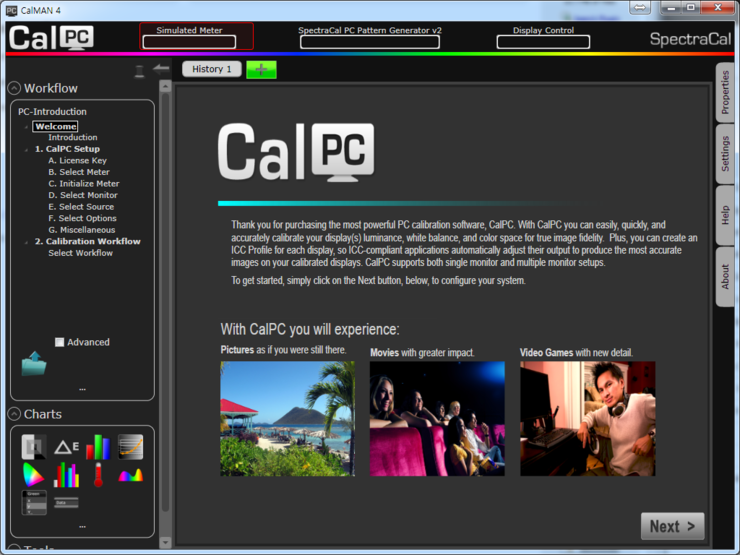
Task: Open the Data grid chart icon
Action: point(66,503)
